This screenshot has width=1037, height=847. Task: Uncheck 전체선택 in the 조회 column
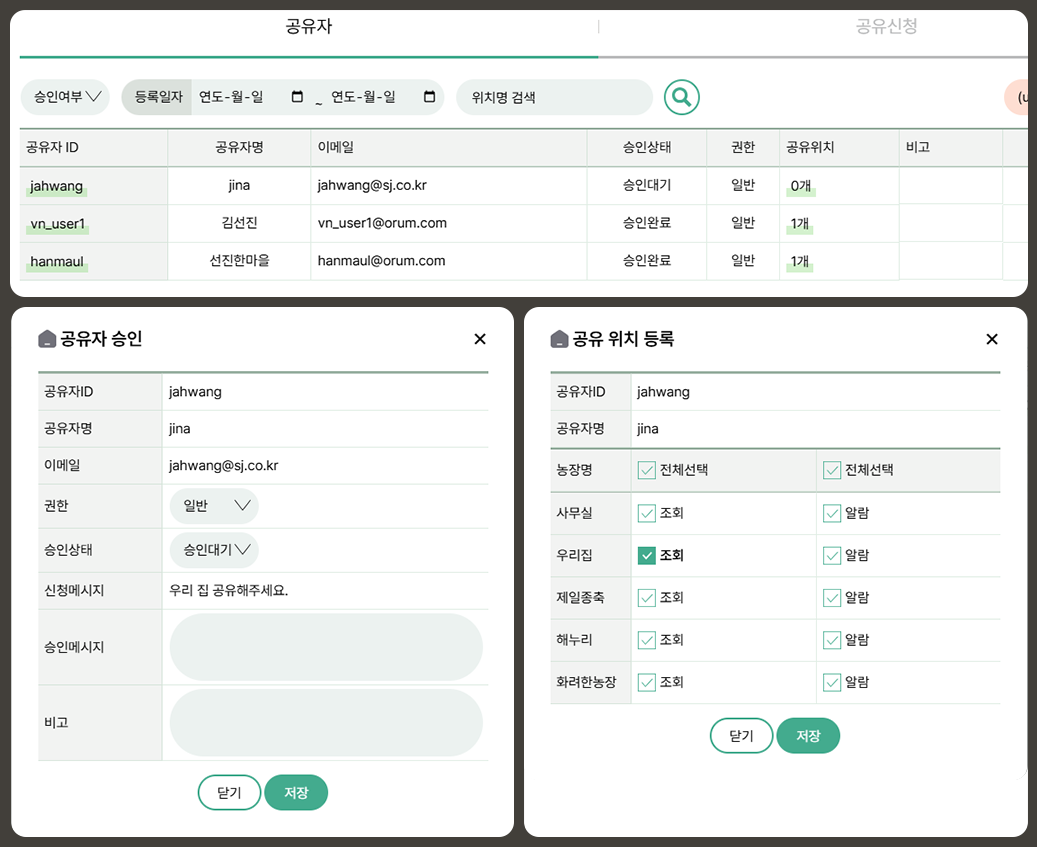(x=647, y=470)
